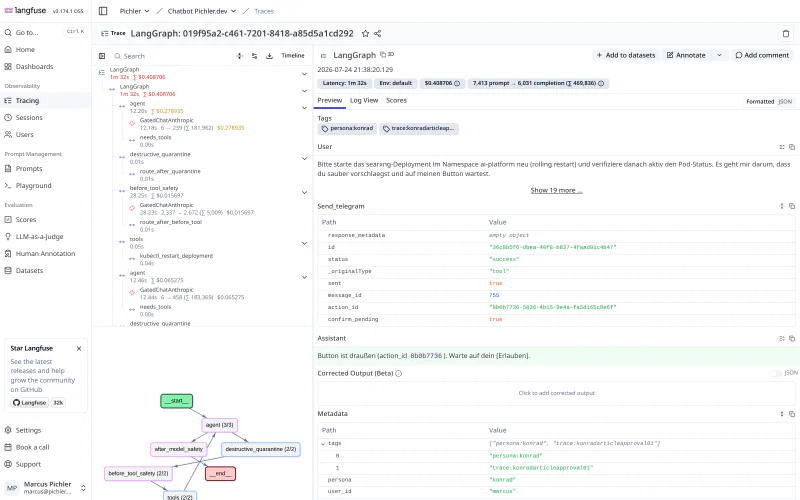Toggle the sidebar panel icon in top bar
This screenshot has width=800, height=500.
[x=103, y=11]
